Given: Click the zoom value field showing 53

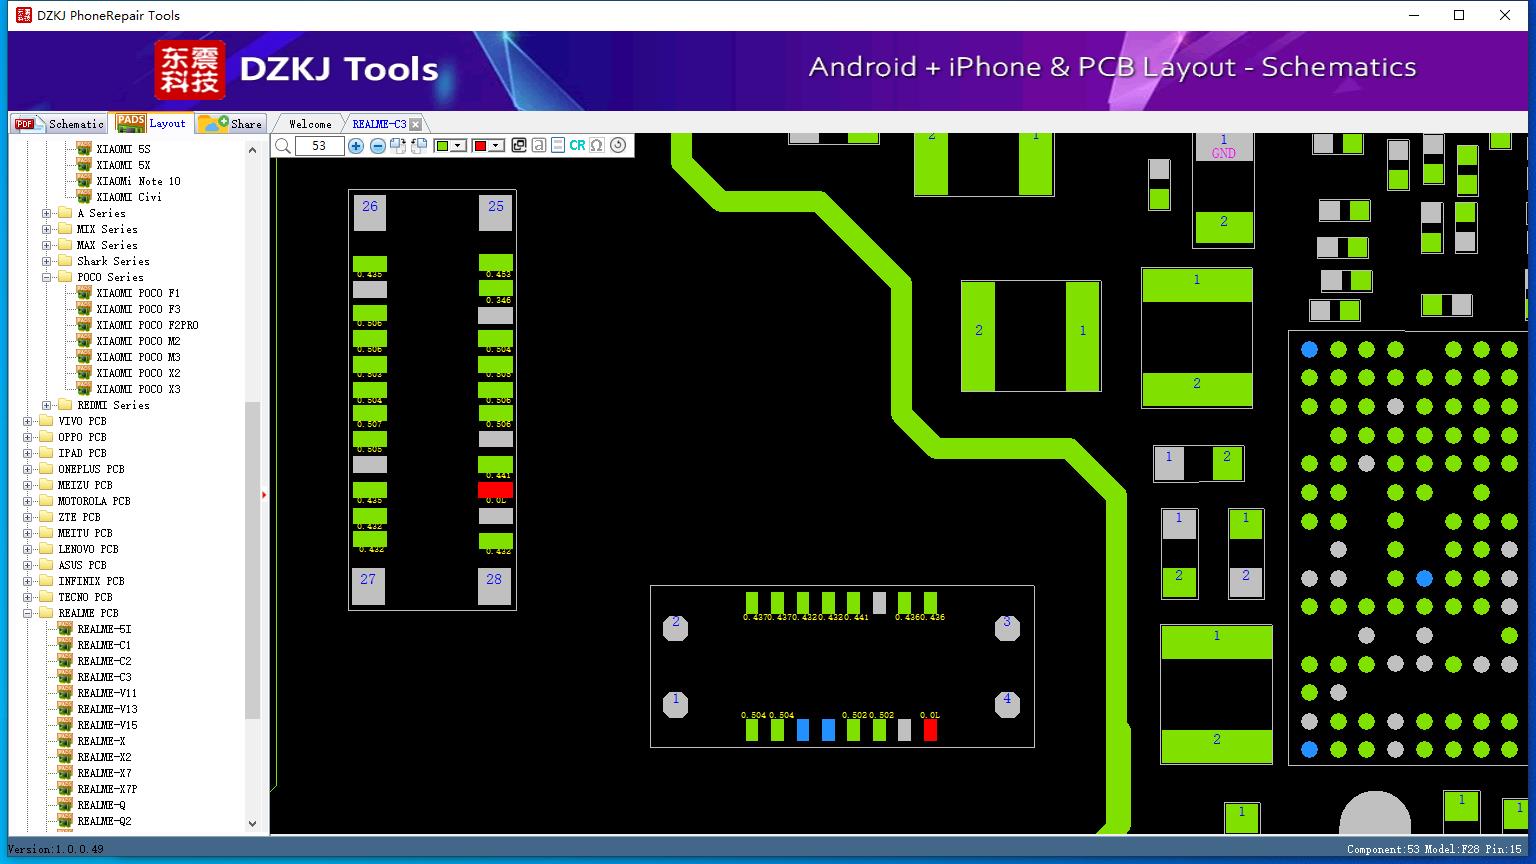Looking at the screenshot, I should point(319,146).
